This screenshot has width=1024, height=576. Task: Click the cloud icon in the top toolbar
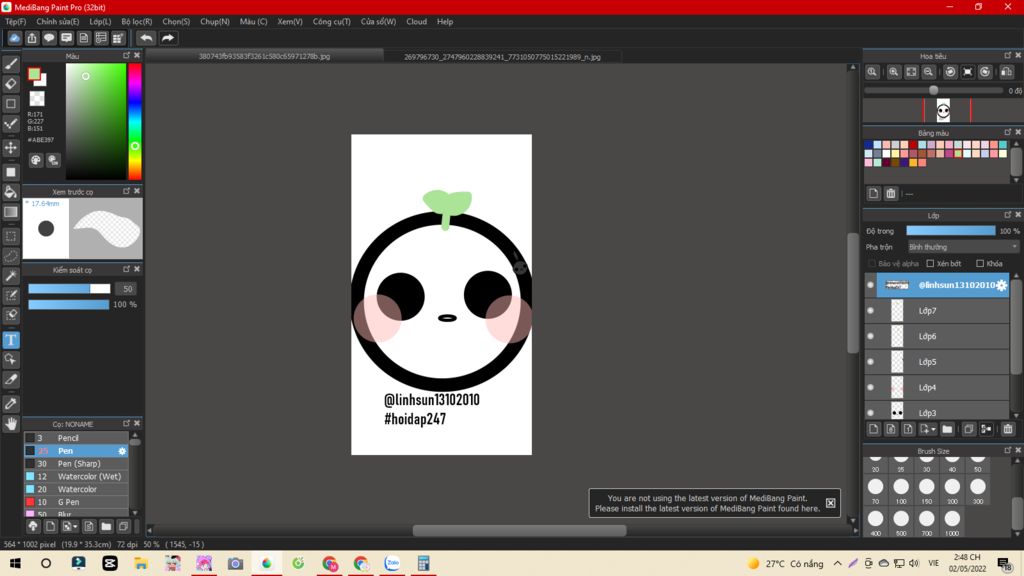pos(14,38)
